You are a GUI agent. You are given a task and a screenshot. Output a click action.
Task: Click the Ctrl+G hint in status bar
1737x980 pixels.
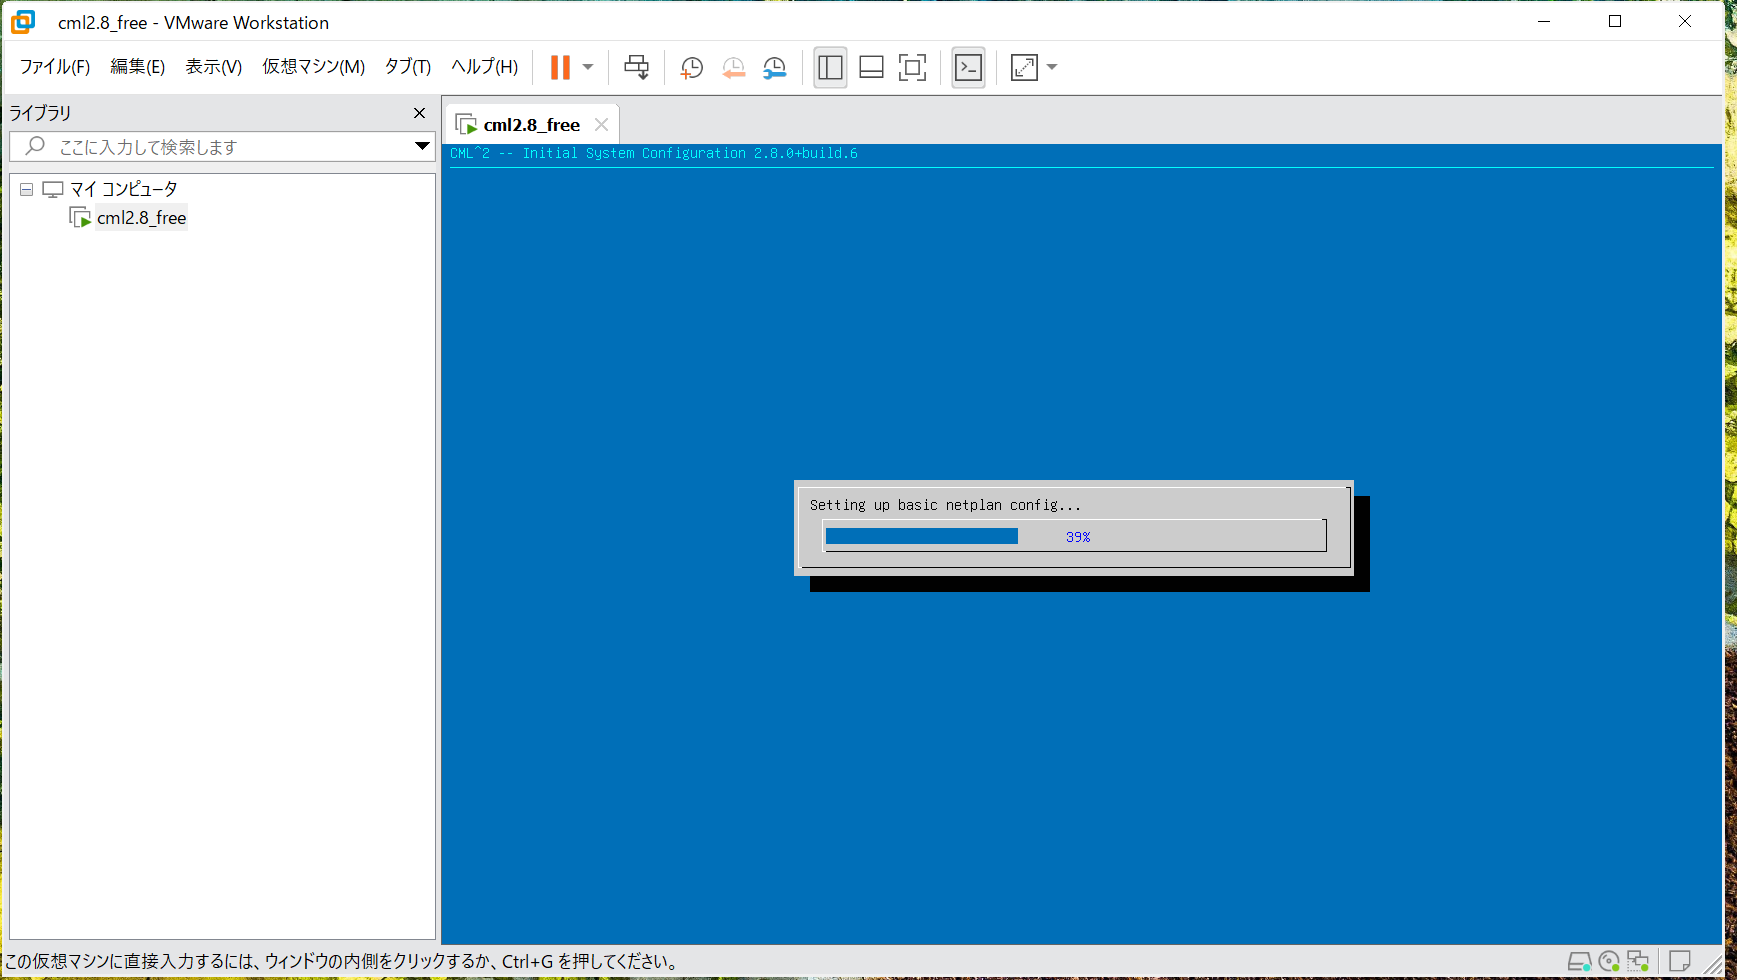(x=527, y=962)
